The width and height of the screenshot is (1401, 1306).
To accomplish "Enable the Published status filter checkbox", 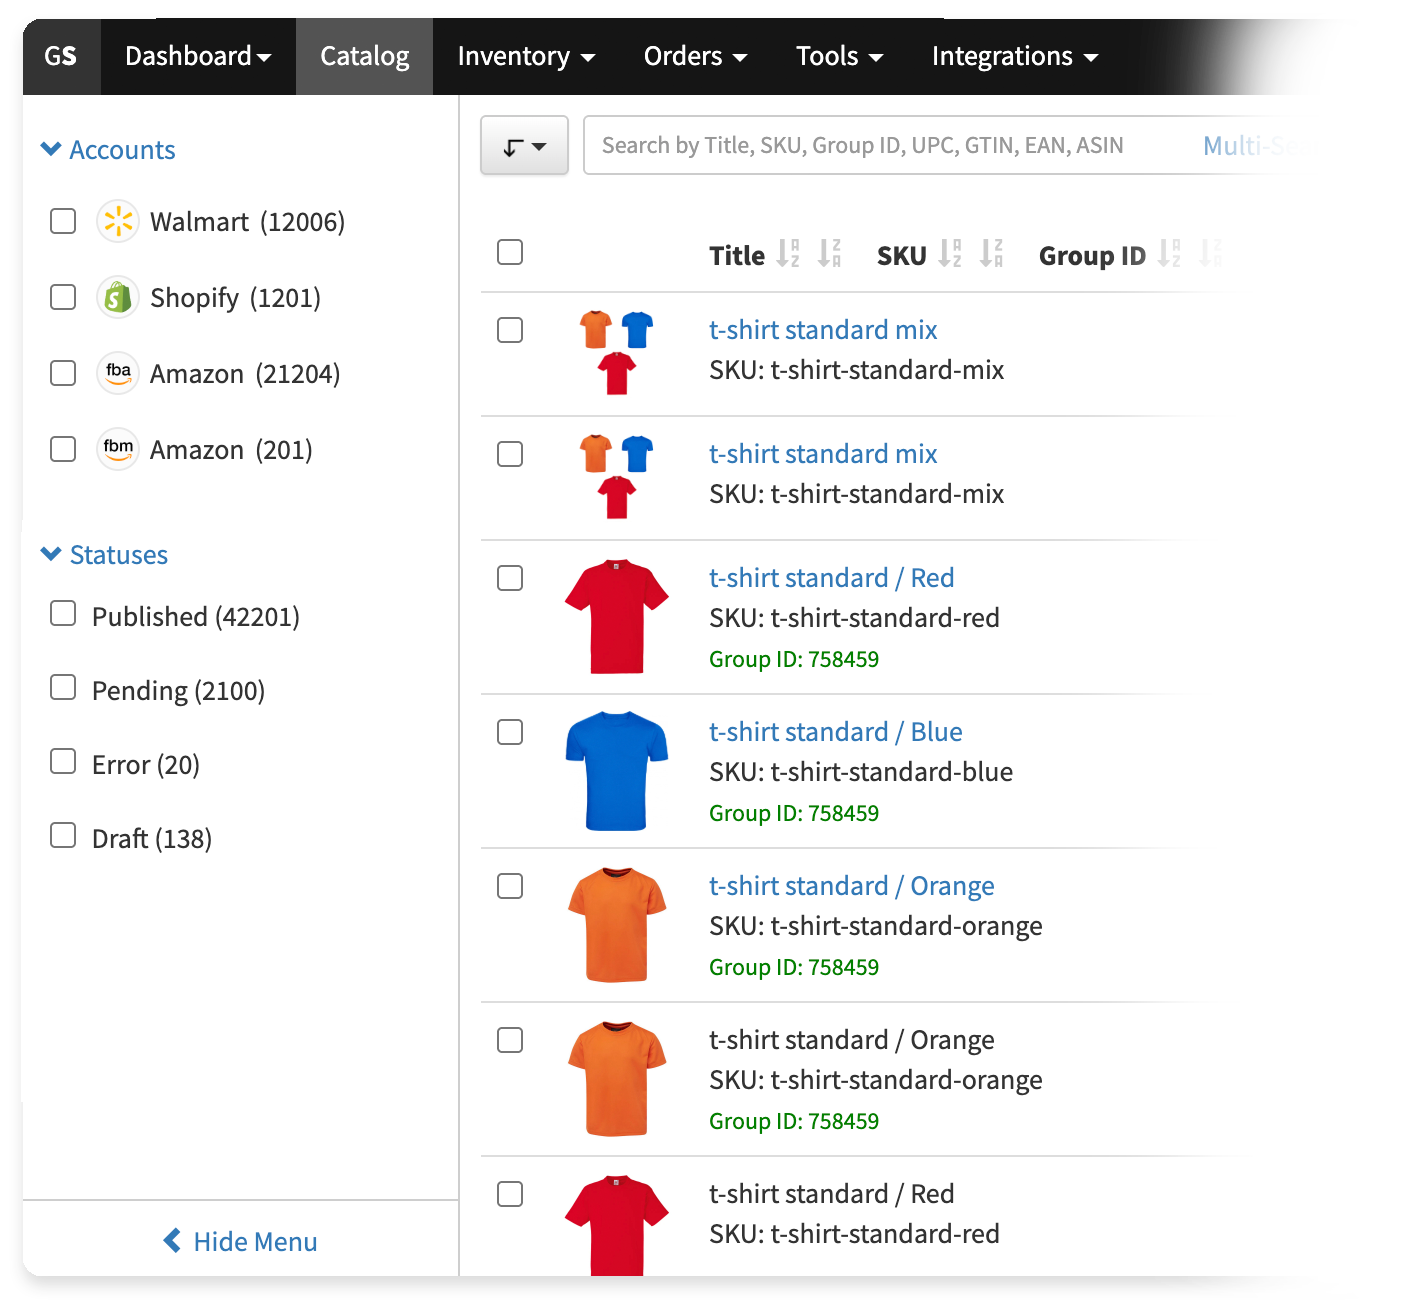I will click(x=63, y=614).
